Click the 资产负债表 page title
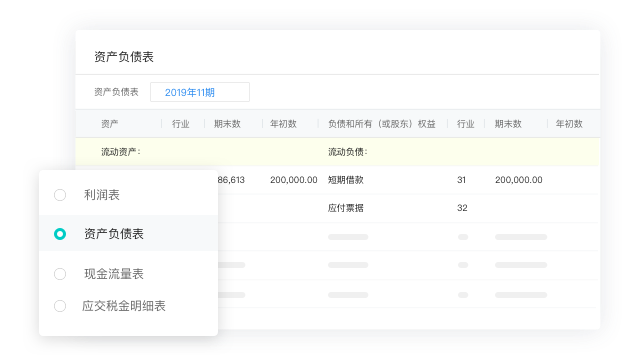This screenshot has height=360, width=640. (124, 57)
